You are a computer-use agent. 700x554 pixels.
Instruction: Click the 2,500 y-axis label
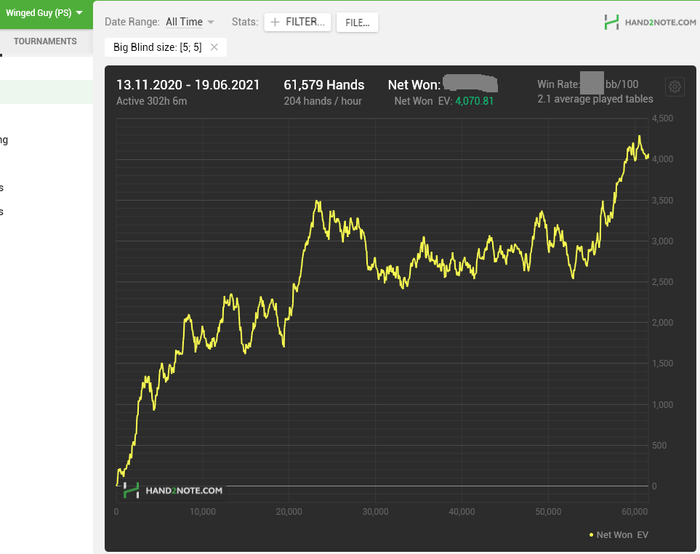tap(662, 282)
